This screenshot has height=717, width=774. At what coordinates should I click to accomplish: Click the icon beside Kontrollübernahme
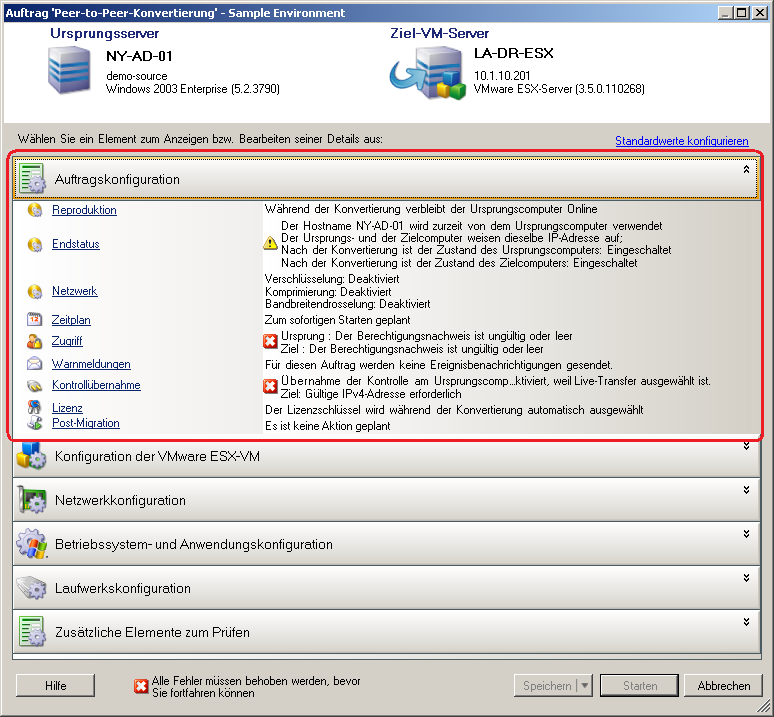pos(34,385)
